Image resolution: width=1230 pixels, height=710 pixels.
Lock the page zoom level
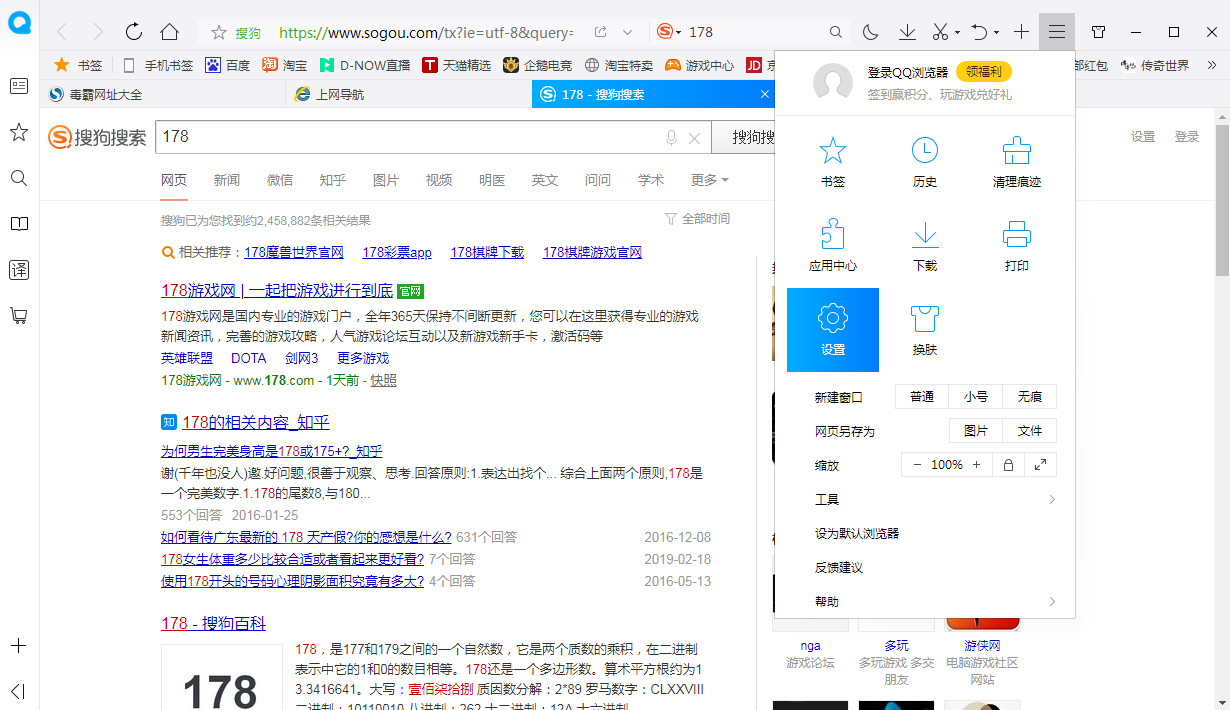(x=1008, y=464)
